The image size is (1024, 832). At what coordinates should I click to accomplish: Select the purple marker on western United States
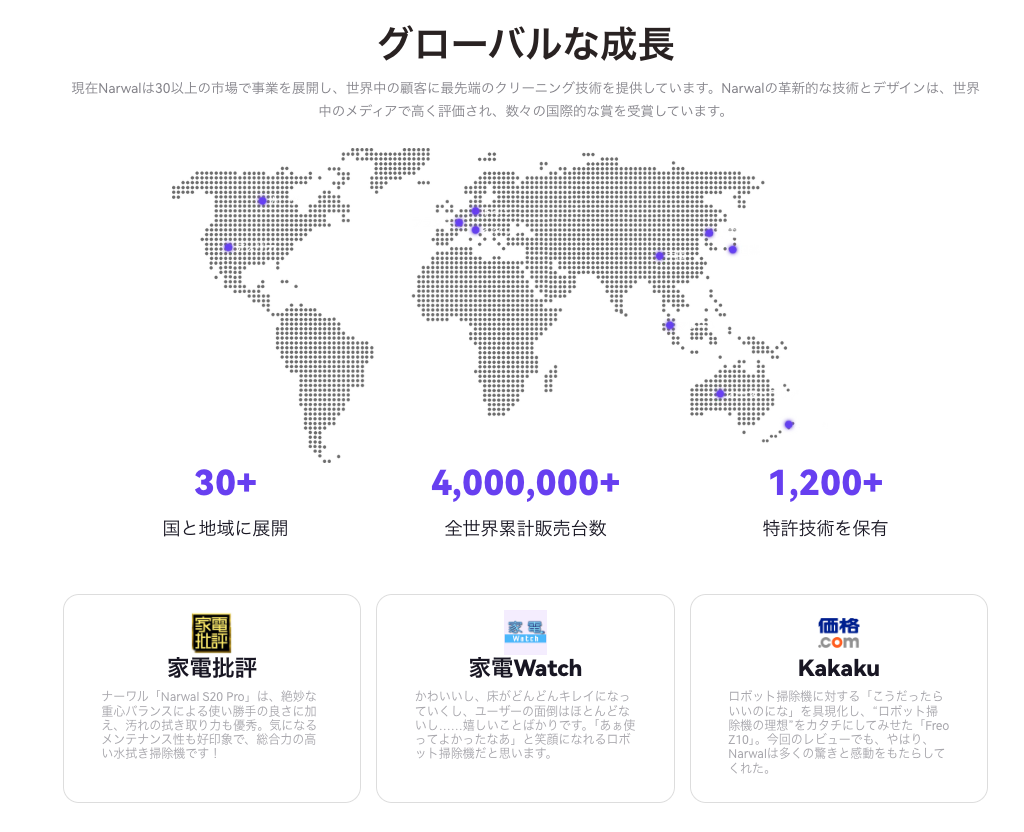point(228,247)
